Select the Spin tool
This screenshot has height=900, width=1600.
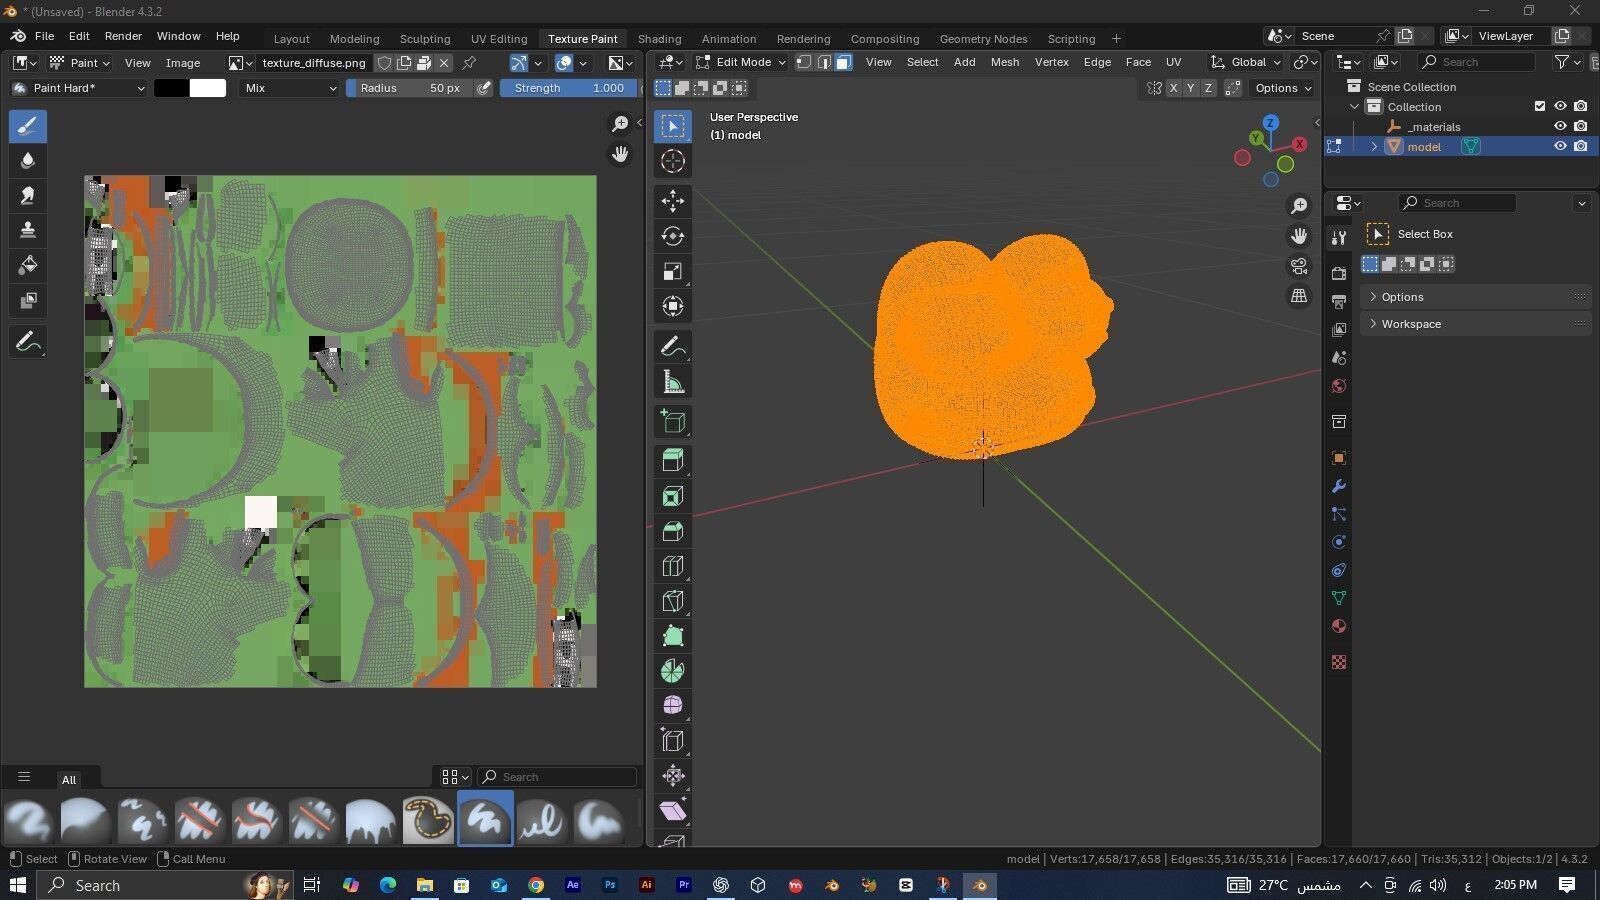[x=673, y=671]
